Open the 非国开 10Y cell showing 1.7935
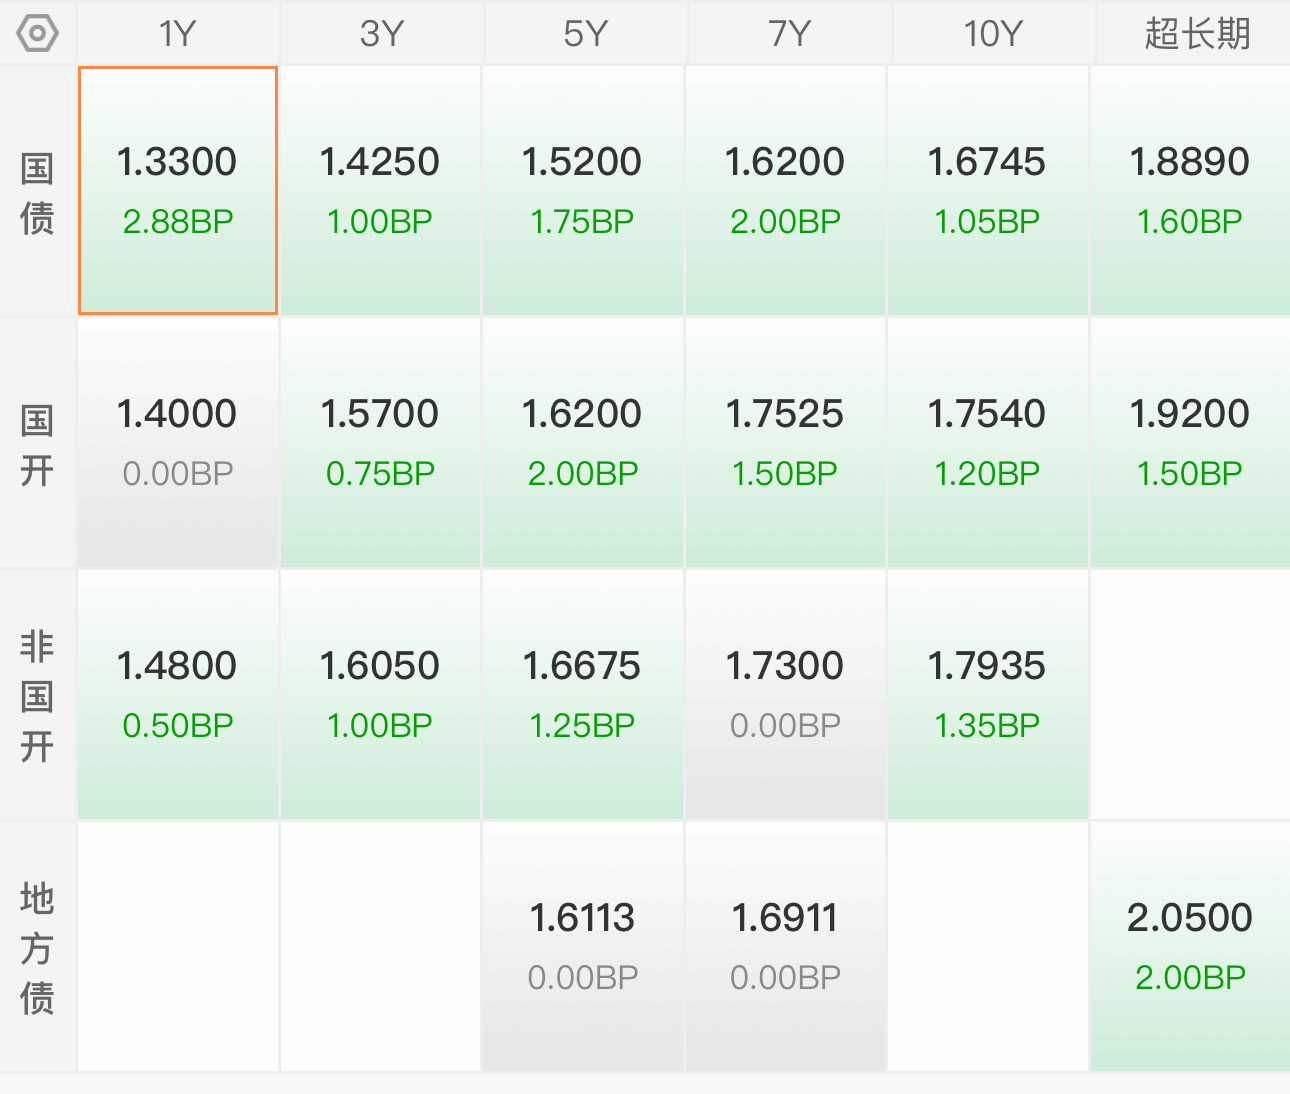The height and width of the screenshot is (1094, 1290). point(987,695)
